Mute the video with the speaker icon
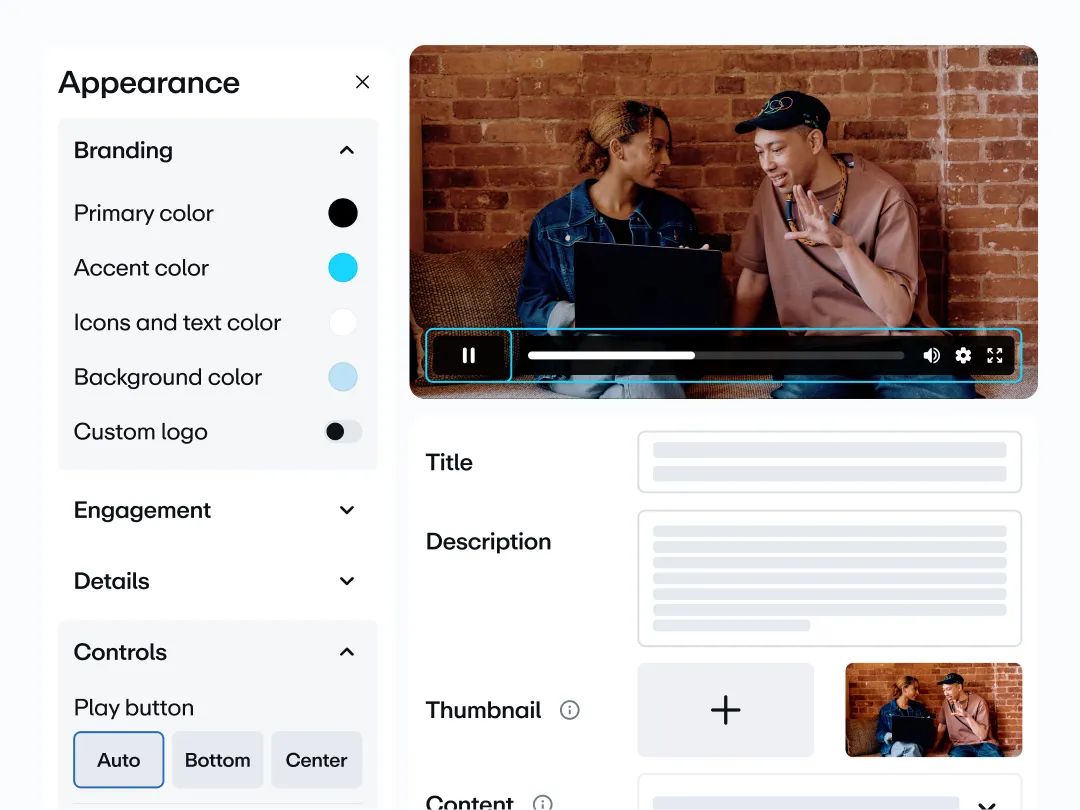This screenshot has width=1080, height=810. pyautogui.click(x=931, y=355)
